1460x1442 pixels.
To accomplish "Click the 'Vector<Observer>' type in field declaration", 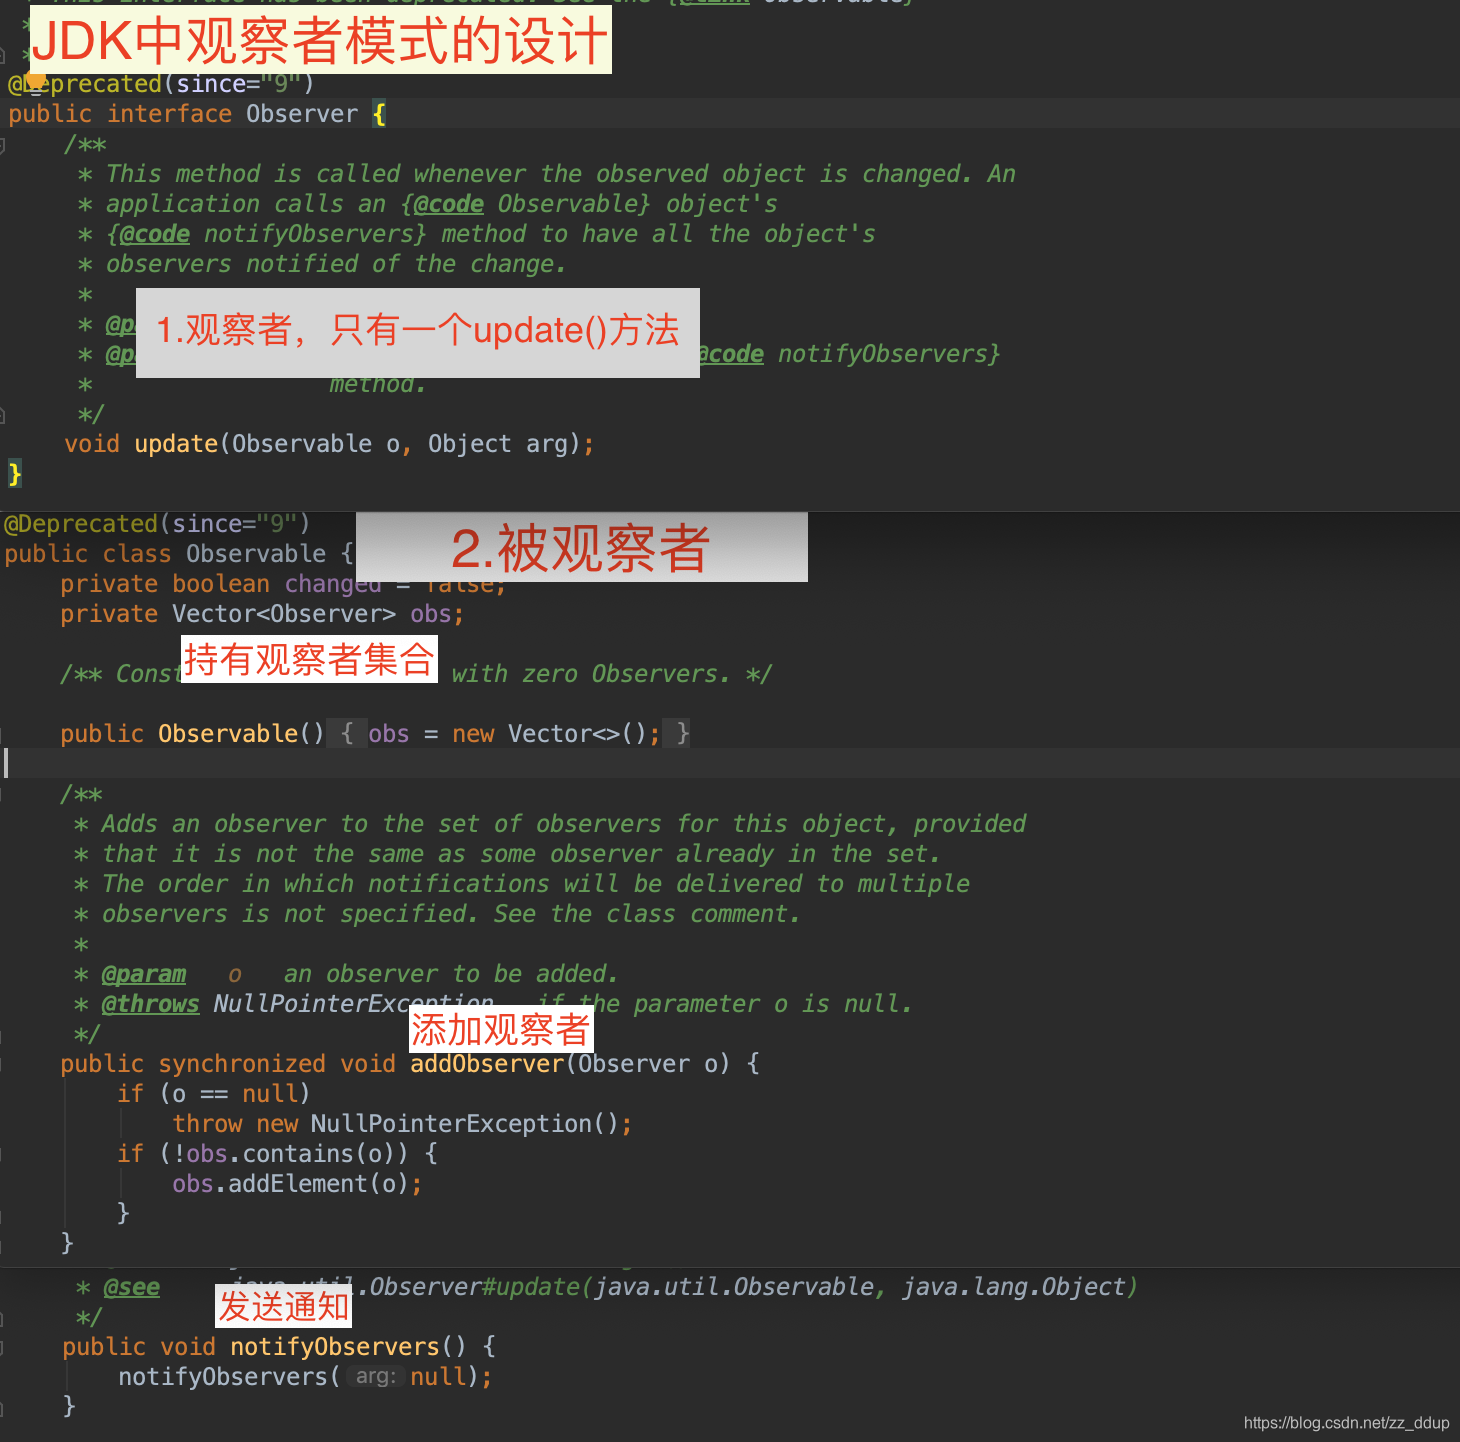I will pyautogui.click(x=284, y=614).
